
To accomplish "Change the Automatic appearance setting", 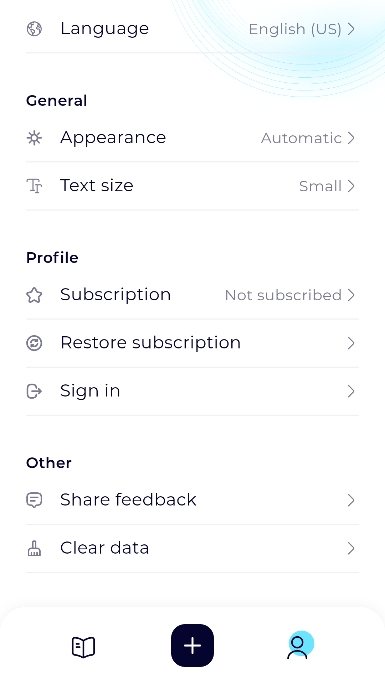I will (307, 138).
